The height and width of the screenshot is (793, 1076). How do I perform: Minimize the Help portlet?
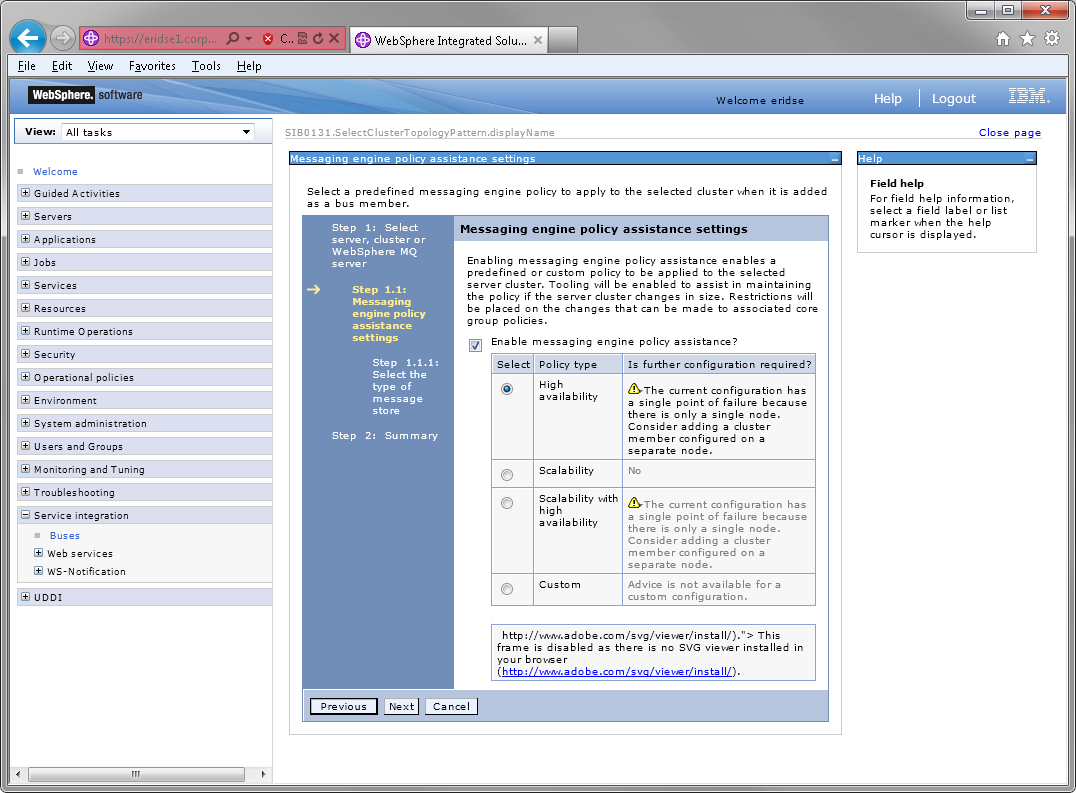click(x=1029, y=159)
